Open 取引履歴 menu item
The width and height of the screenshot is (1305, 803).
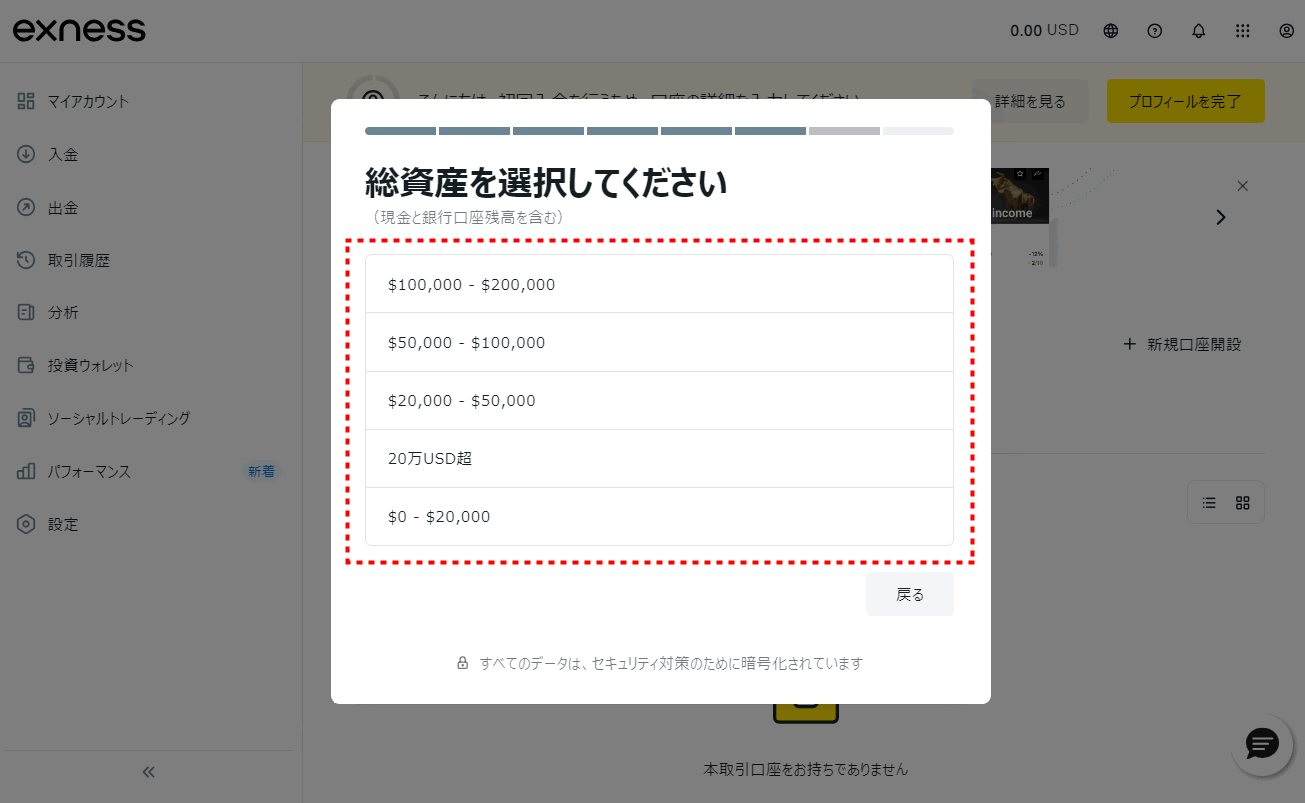point(79,260)
